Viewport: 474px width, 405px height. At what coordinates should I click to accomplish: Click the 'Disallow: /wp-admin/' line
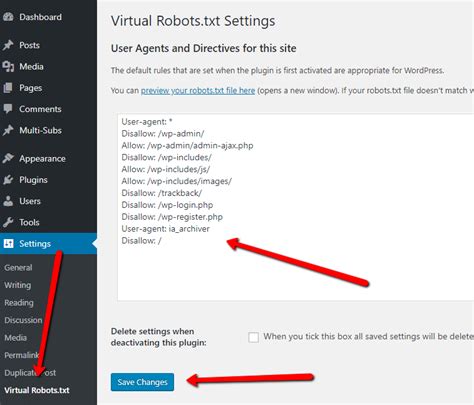pyautogui.click(x=163, y=134)
